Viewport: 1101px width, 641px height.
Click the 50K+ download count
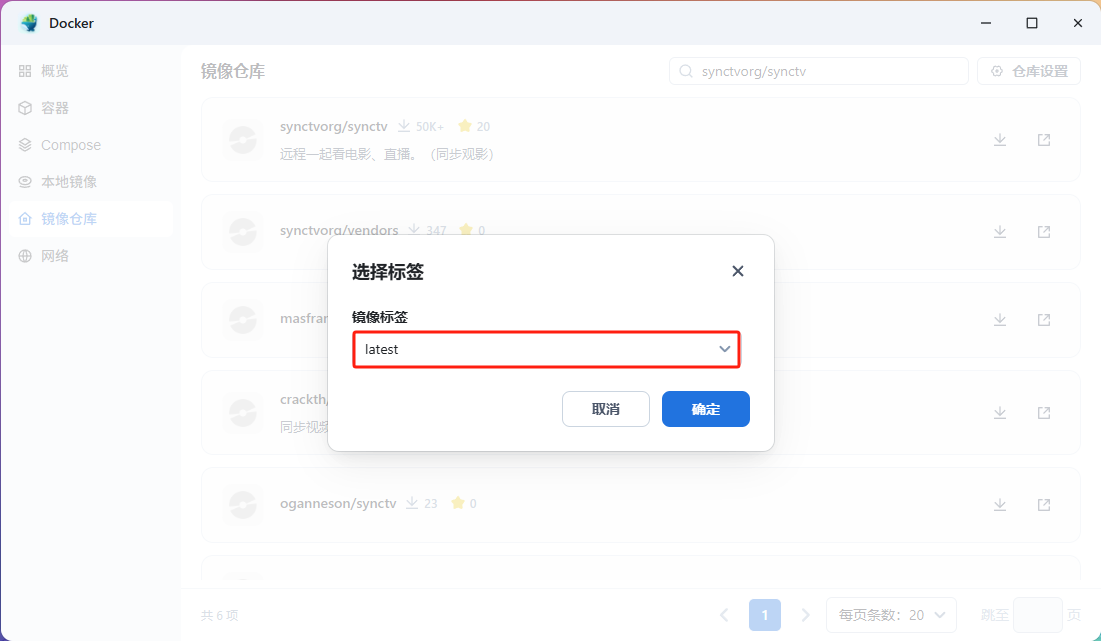pyautogui.click(x=430, y=127)
